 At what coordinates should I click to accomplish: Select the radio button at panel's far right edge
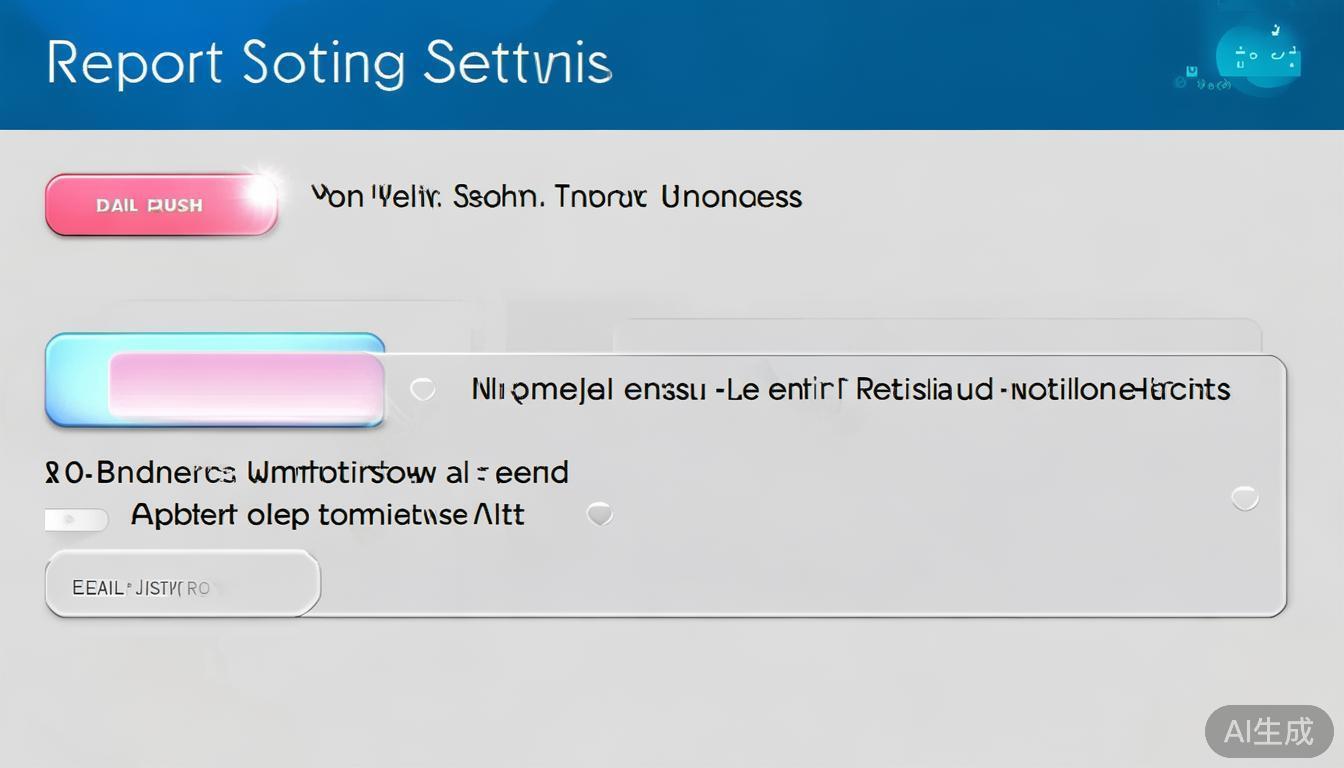pyautogui.click(x=1244, y=497)
